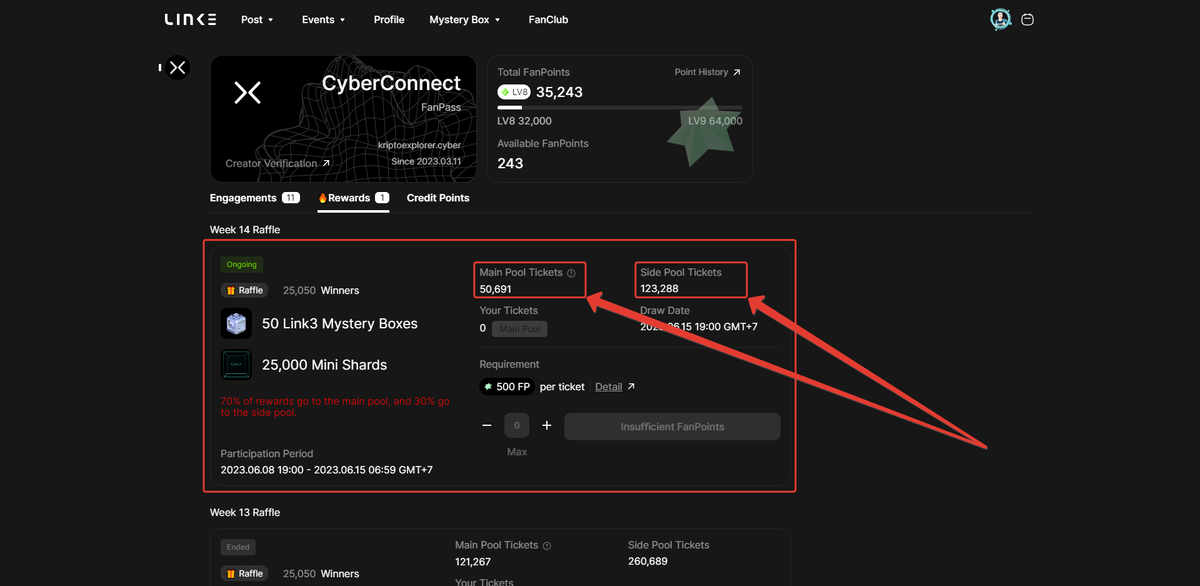Click the Ended badge in Week 13 Raffle
The height and width of the screenshot is (586, 1200).
(x=238, y=547)
